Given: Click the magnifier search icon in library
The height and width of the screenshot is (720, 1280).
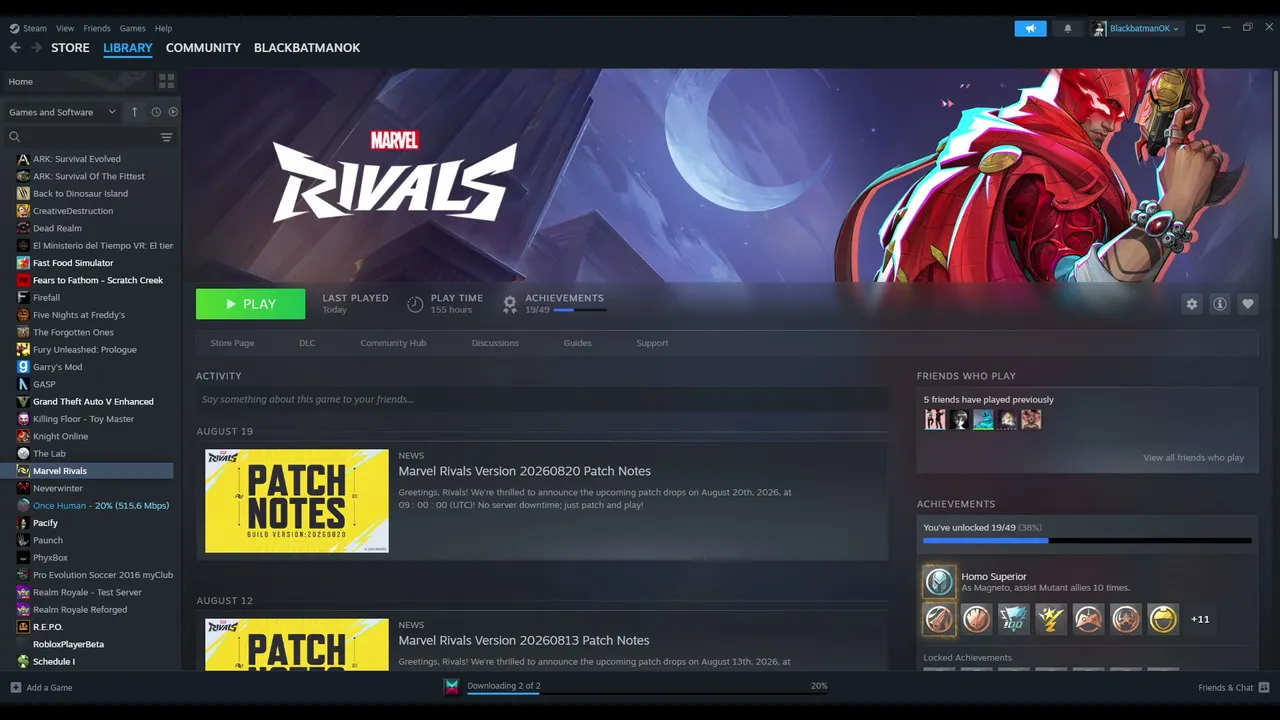Looking at the screenshot, I should tap(15, 137).
